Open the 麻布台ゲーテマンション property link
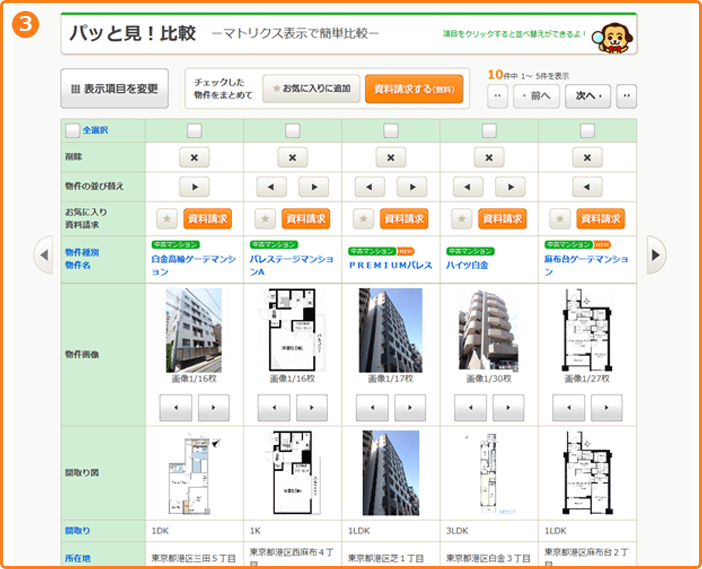This screenshot has width=702, height=569. (586, 265)
